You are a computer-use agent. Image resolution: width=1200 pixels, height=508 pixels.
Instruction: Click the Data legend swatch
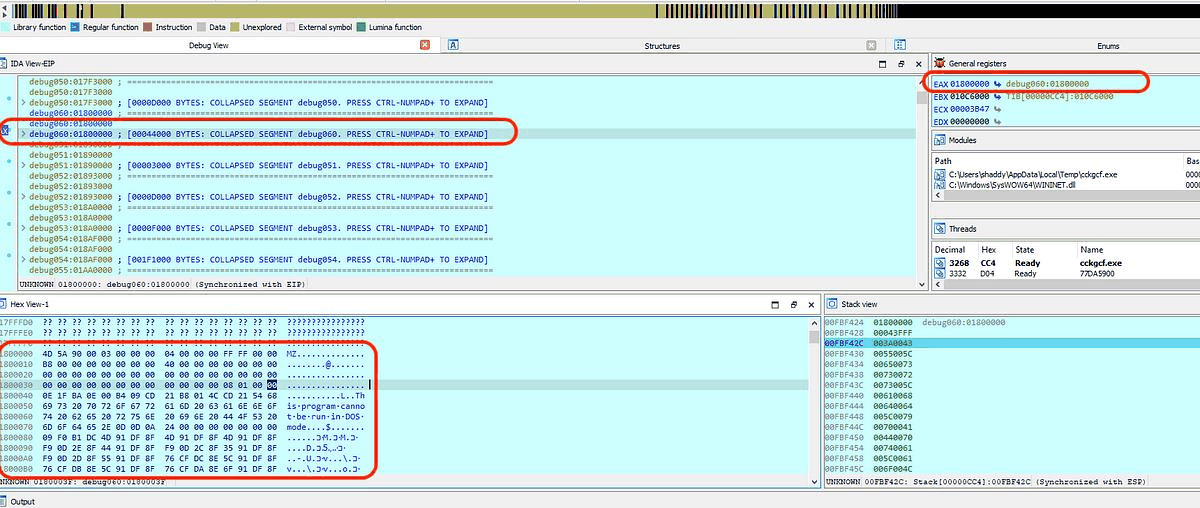[203, 27]
